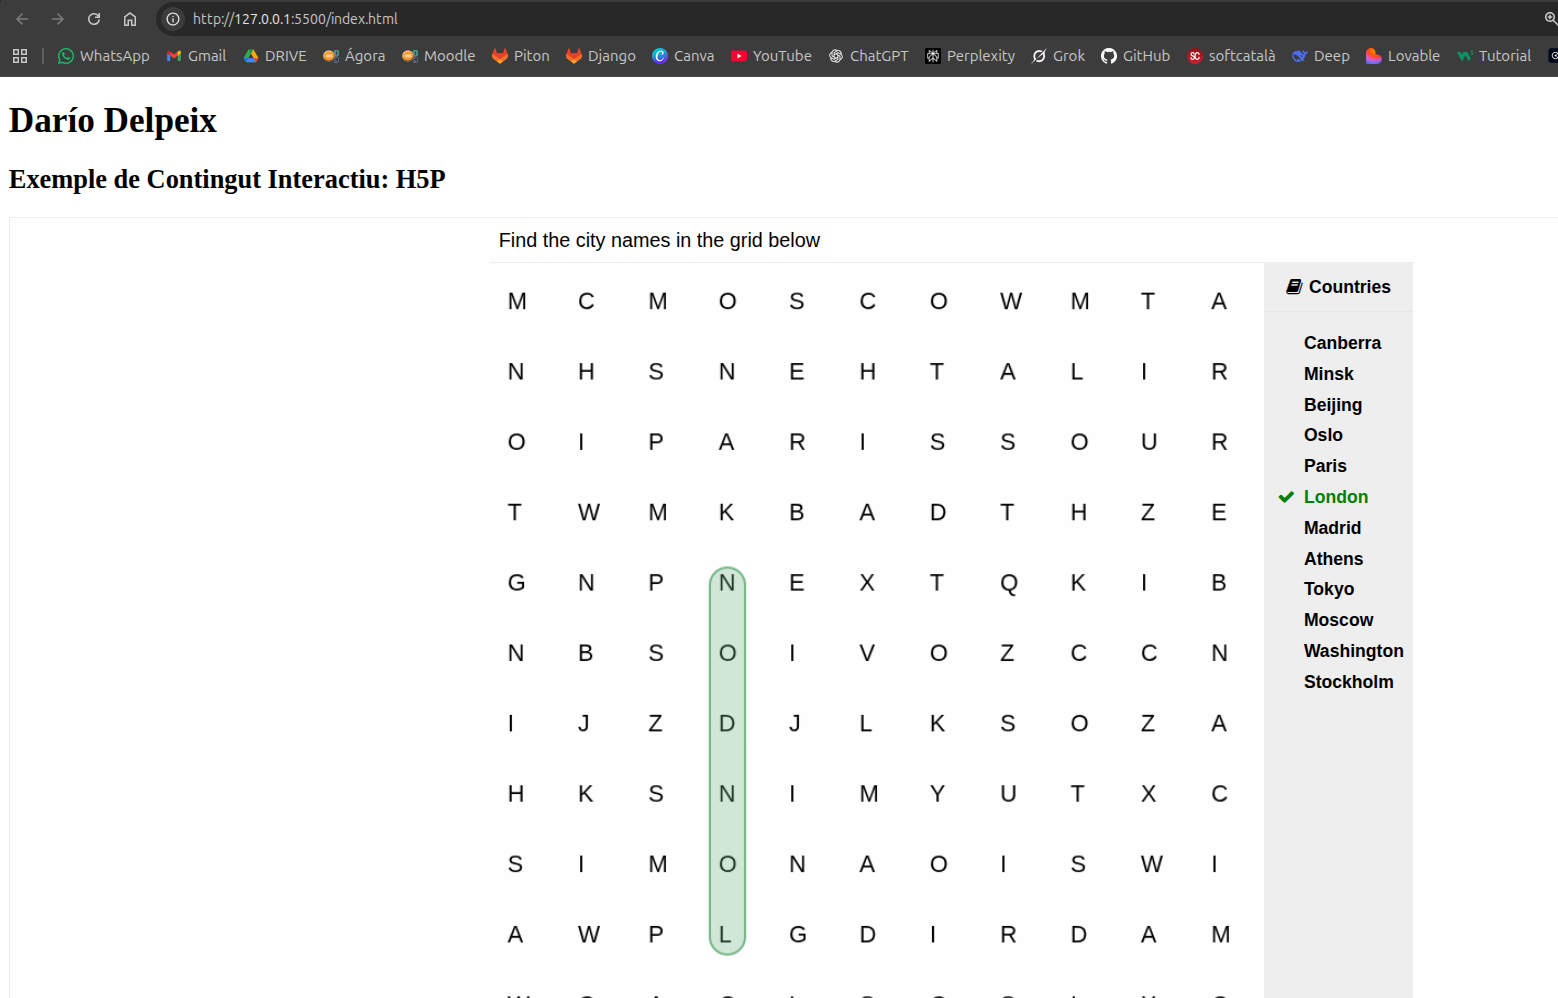Open the YouTube bookmark
The height and width of the screenshot is (998, 1558).
(x=771, y=56)
